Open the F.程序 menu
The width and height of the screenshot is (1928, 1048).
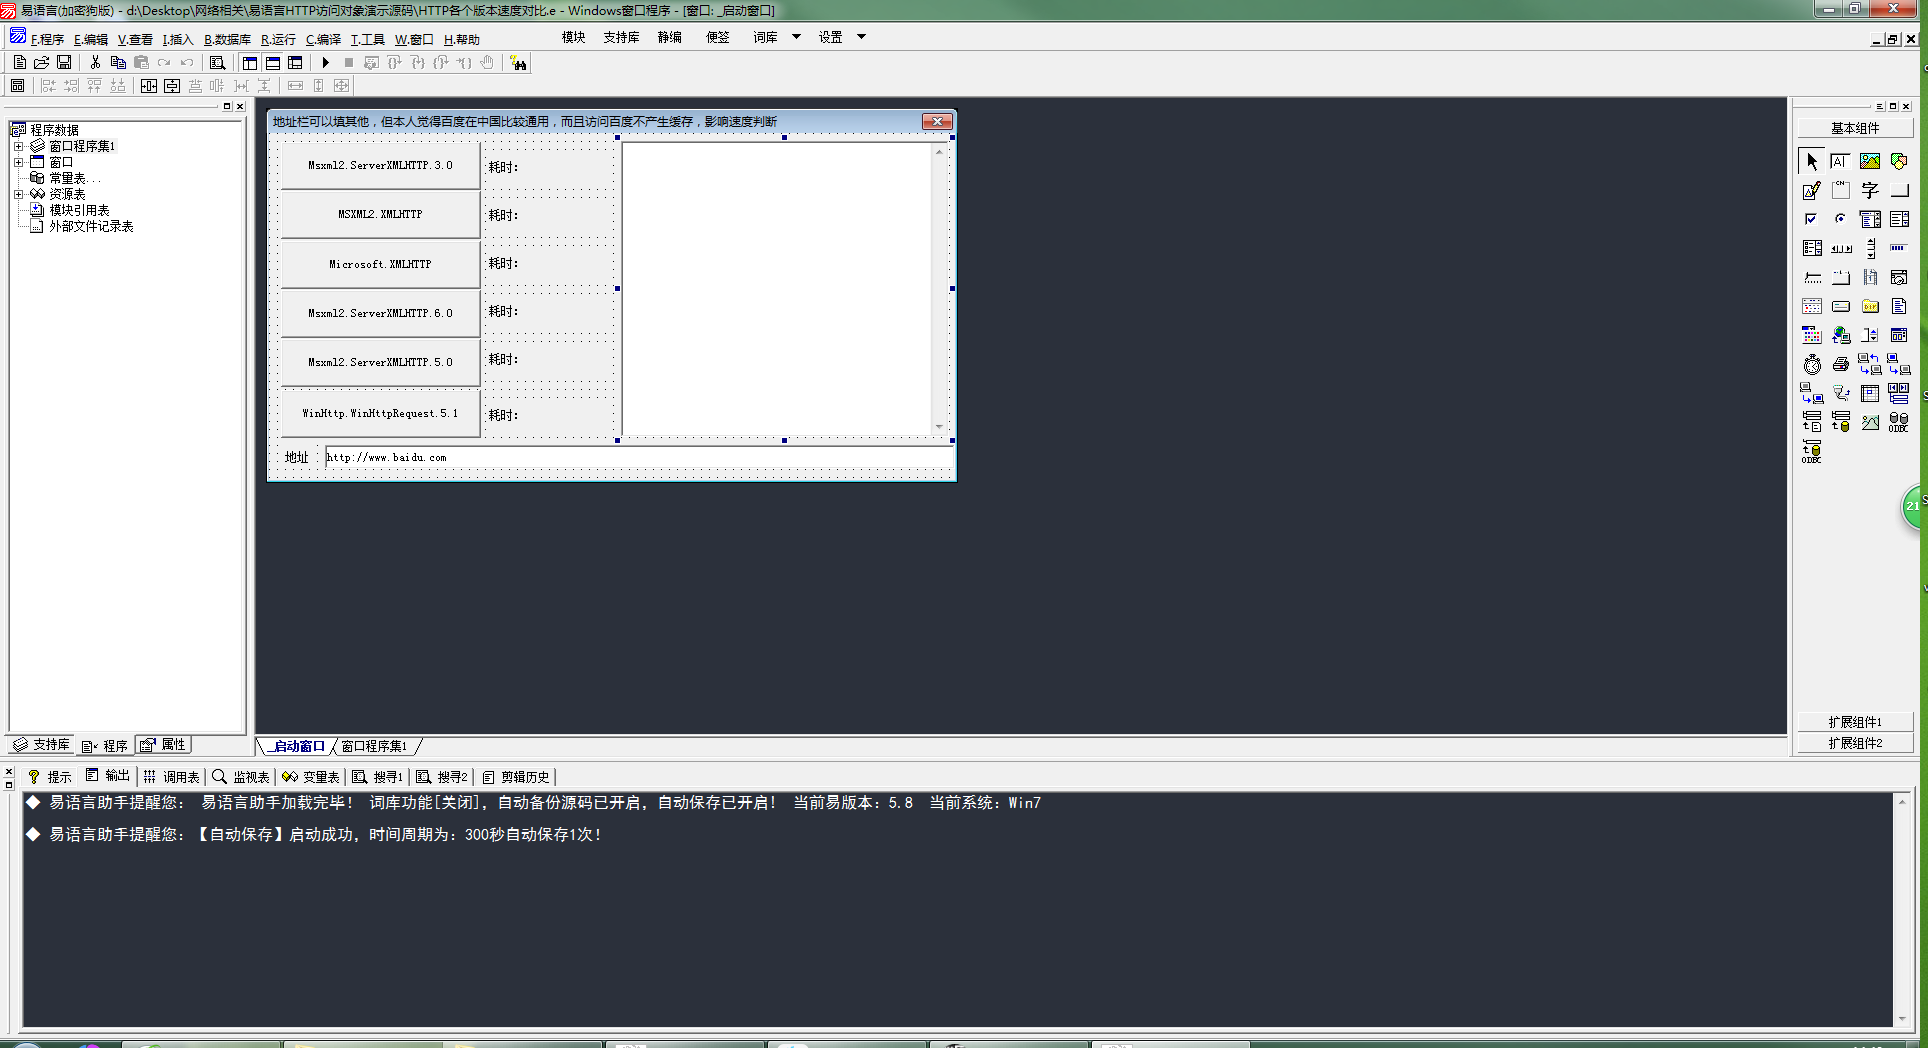click(x=47, y=40)
